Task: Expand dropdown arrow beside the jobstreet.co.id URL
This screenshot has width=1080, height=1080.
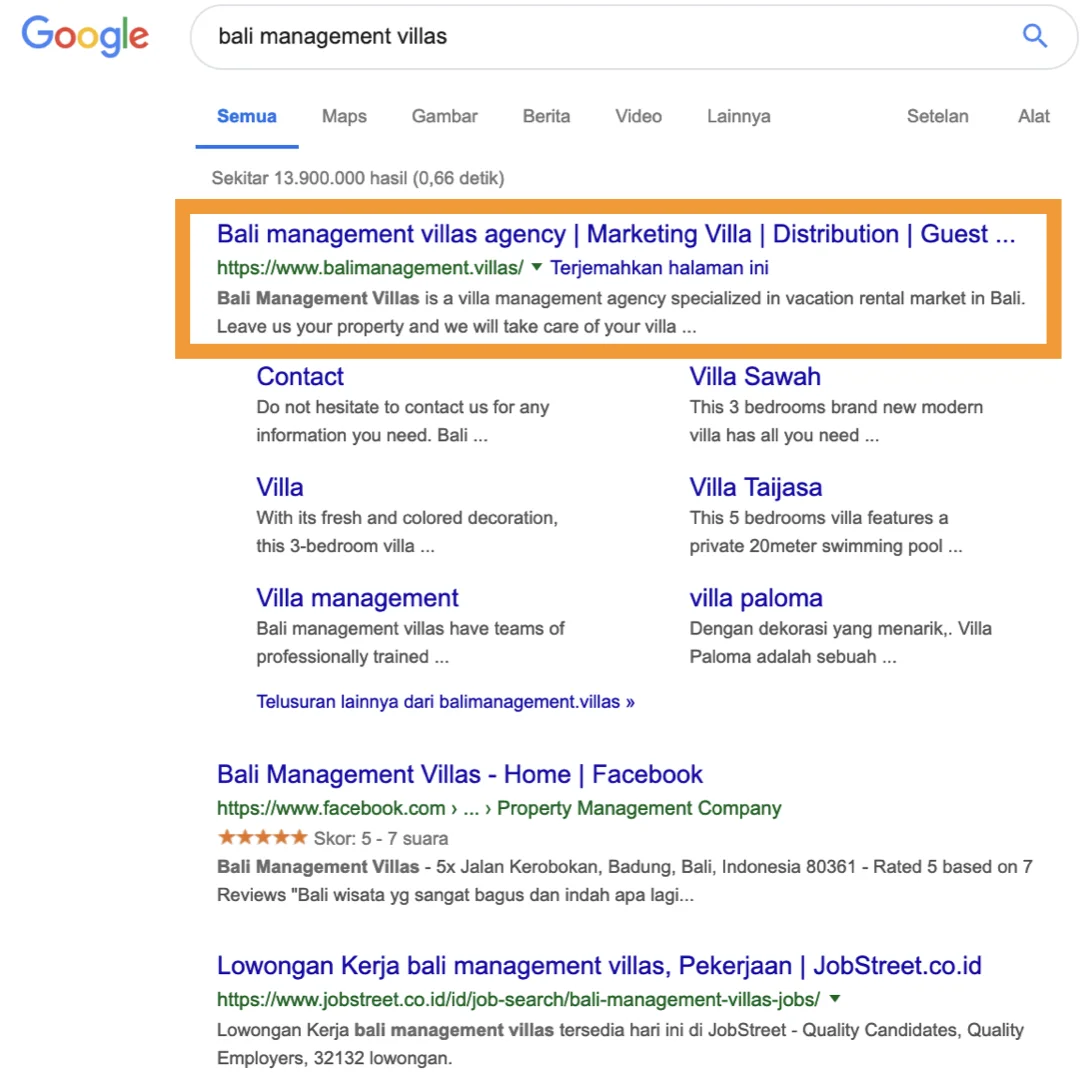Action: pyautogui.click(x=835, y=998)
